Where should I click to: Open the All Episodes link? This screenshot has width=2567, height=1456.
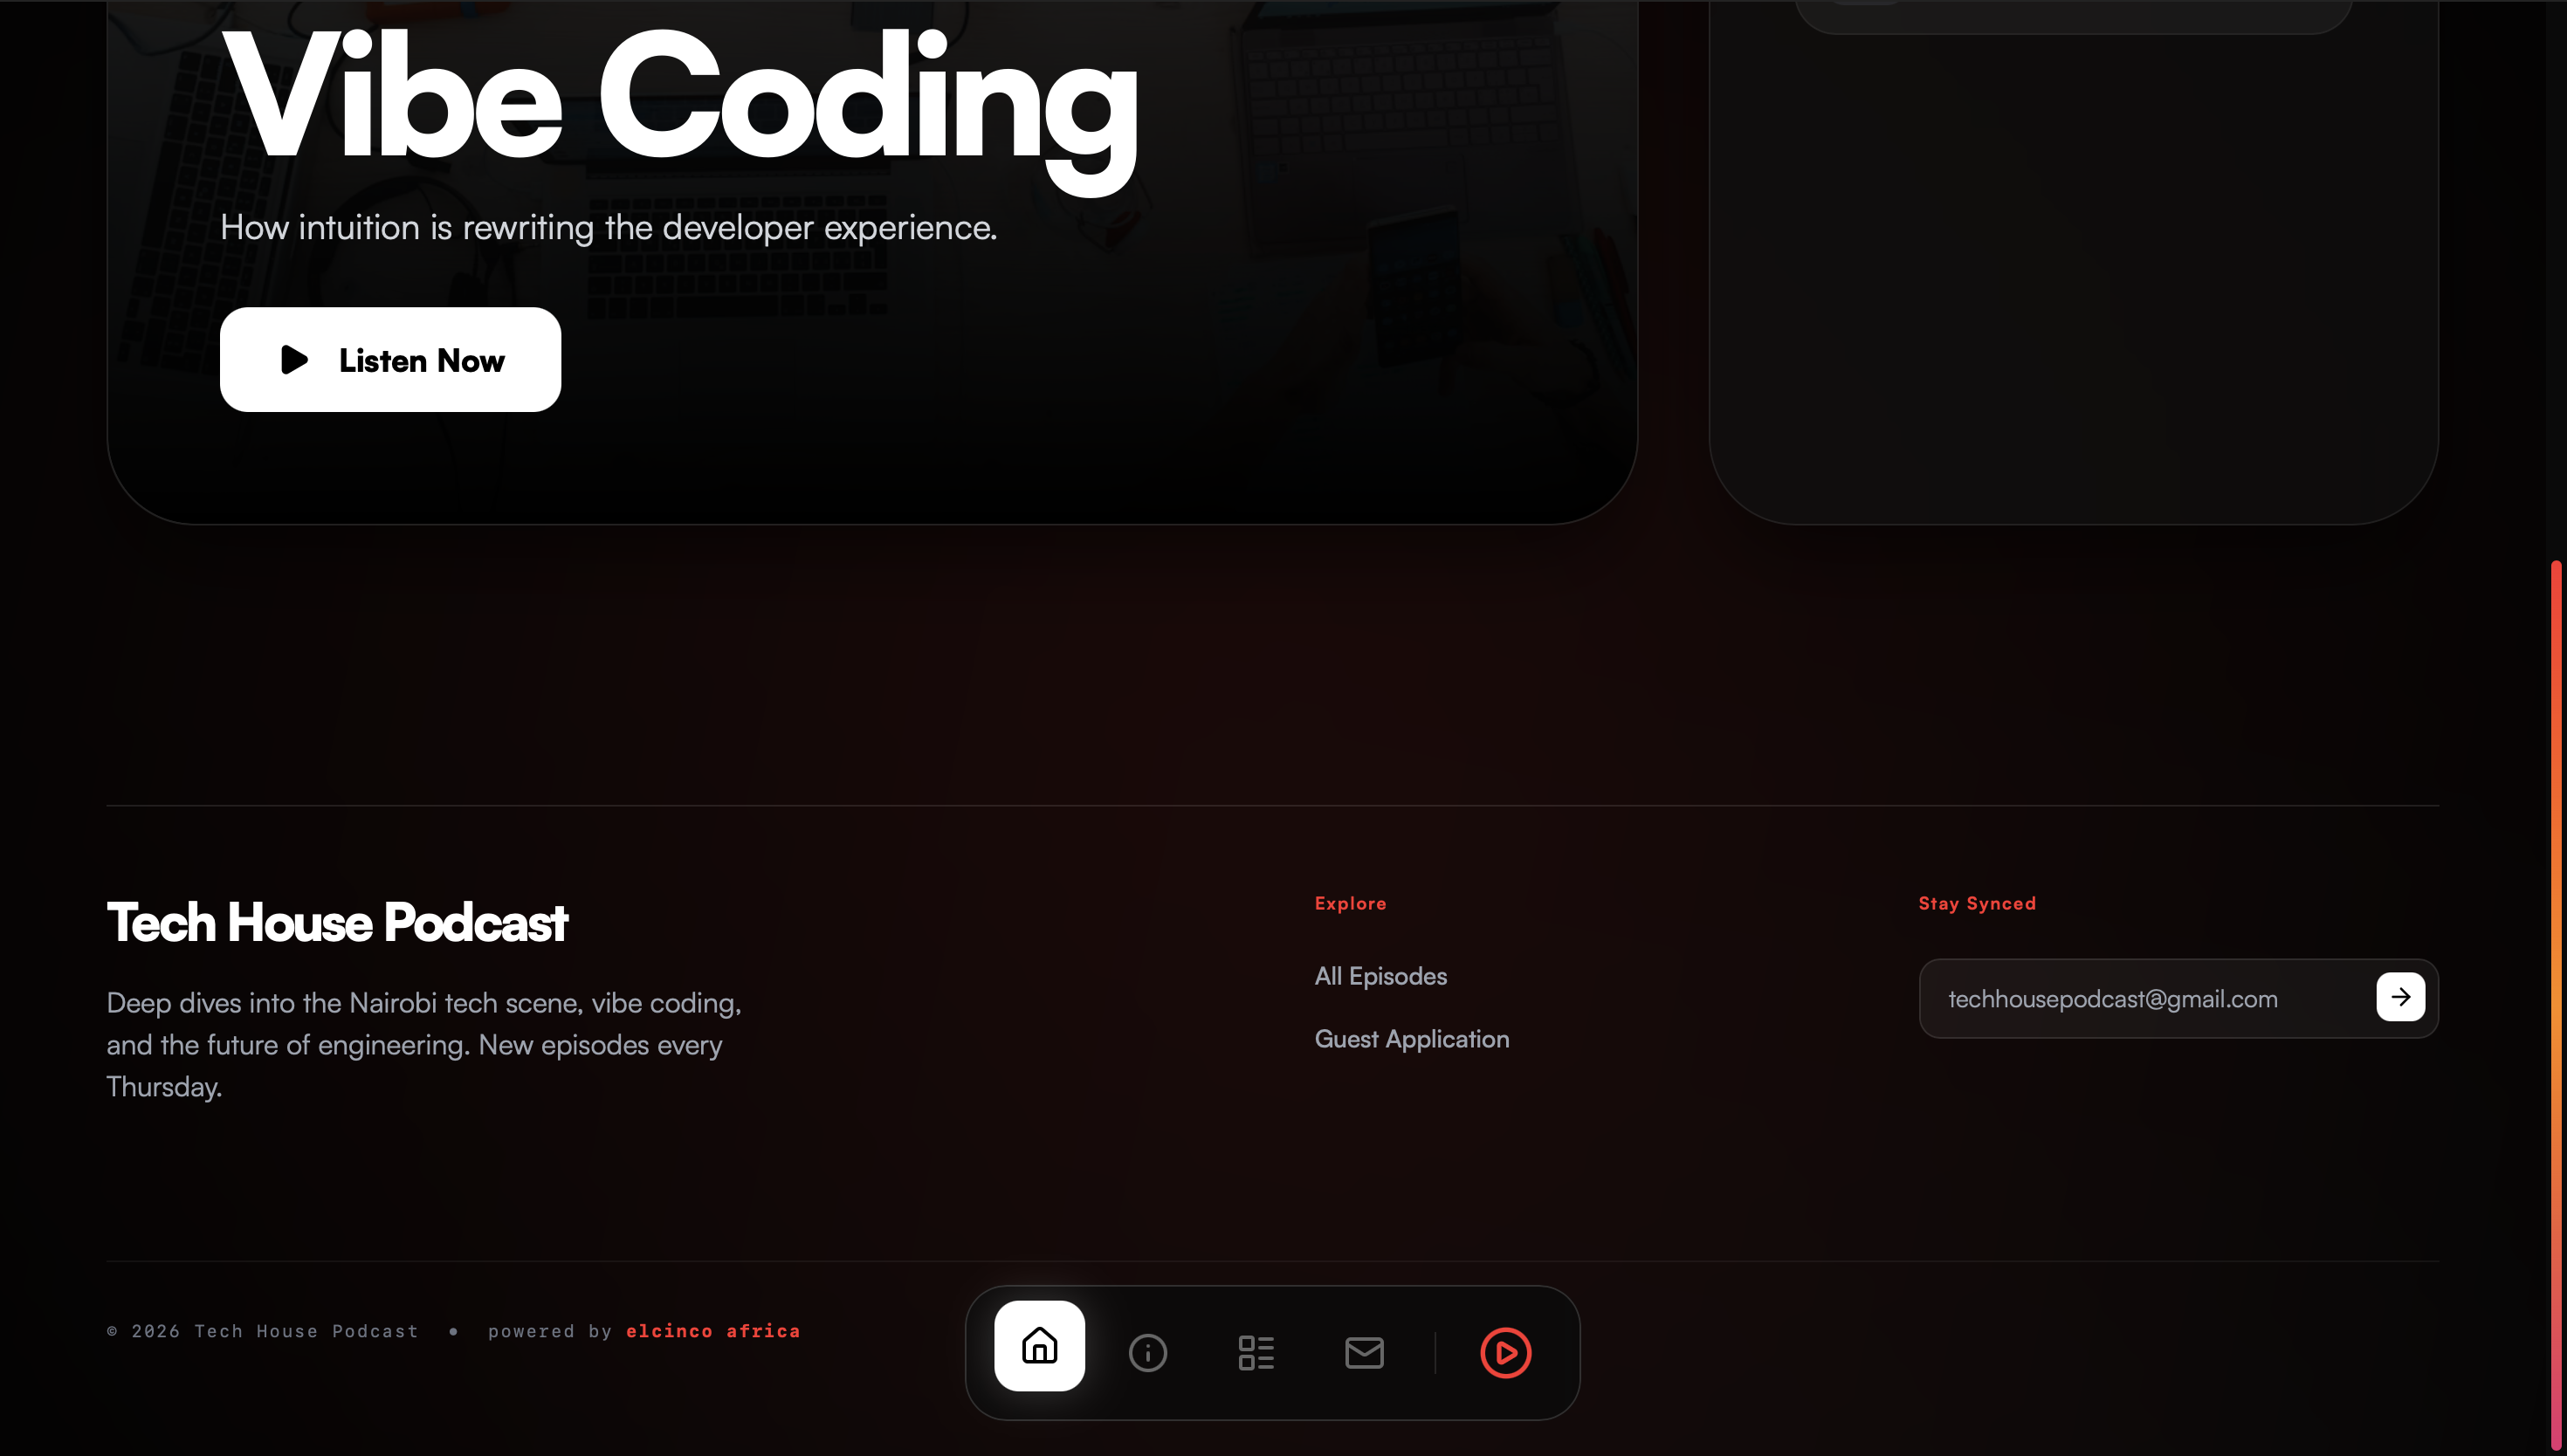1380,976
